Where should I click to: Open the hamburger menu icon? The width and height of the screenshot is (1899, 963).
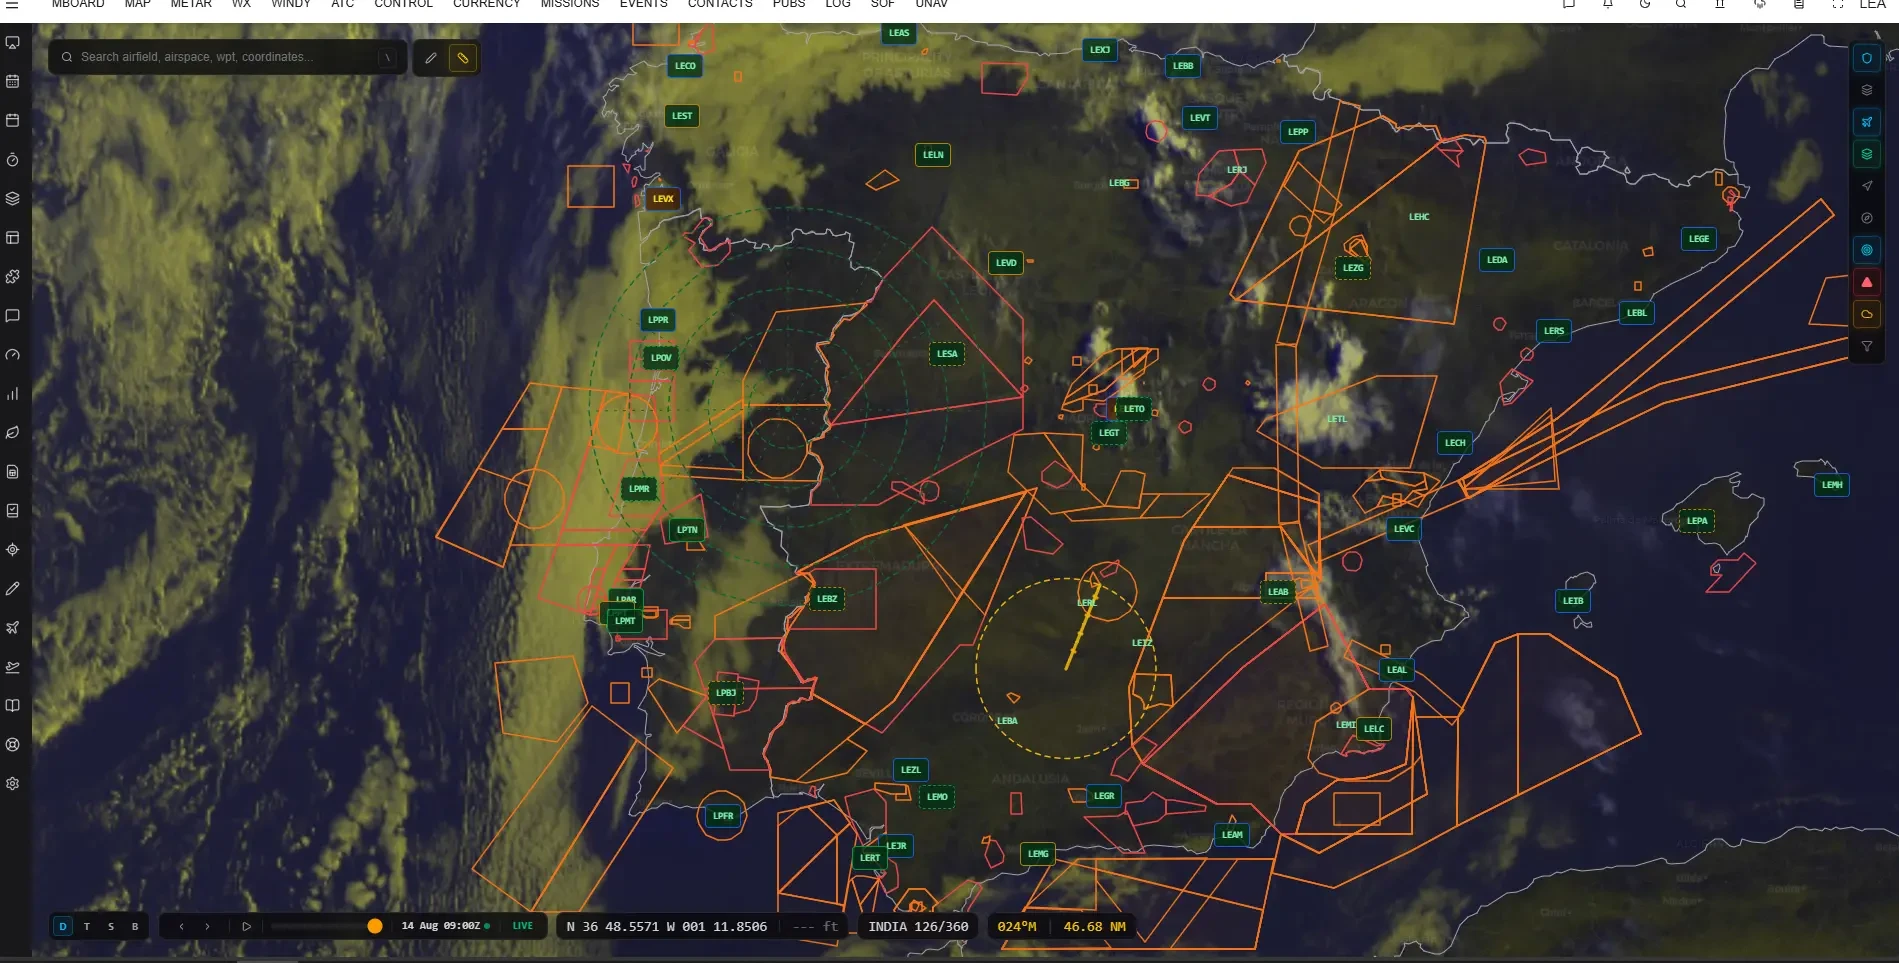click(13, 4)
